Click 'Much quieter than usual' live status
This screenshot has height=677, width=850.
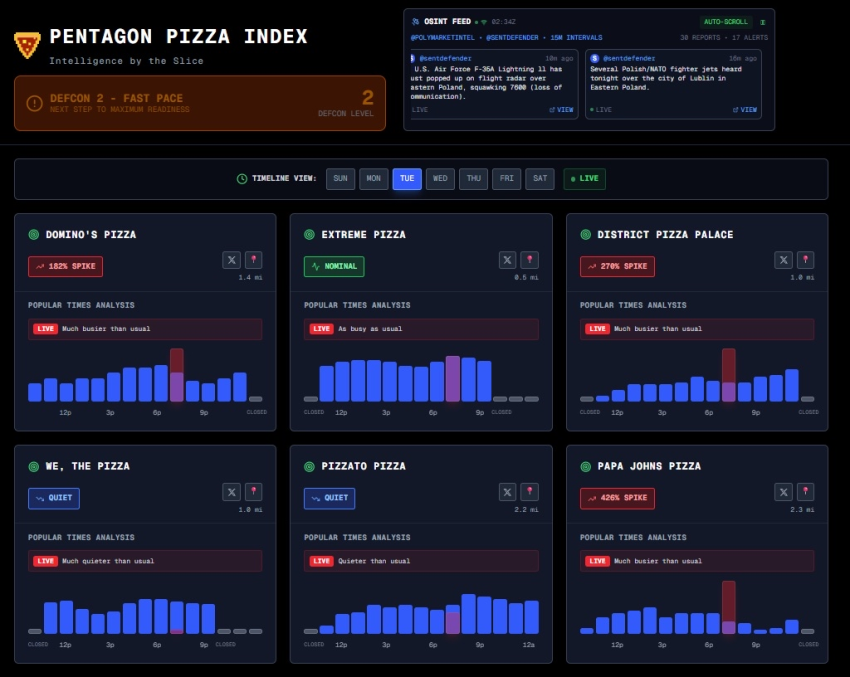pos(108,561)
